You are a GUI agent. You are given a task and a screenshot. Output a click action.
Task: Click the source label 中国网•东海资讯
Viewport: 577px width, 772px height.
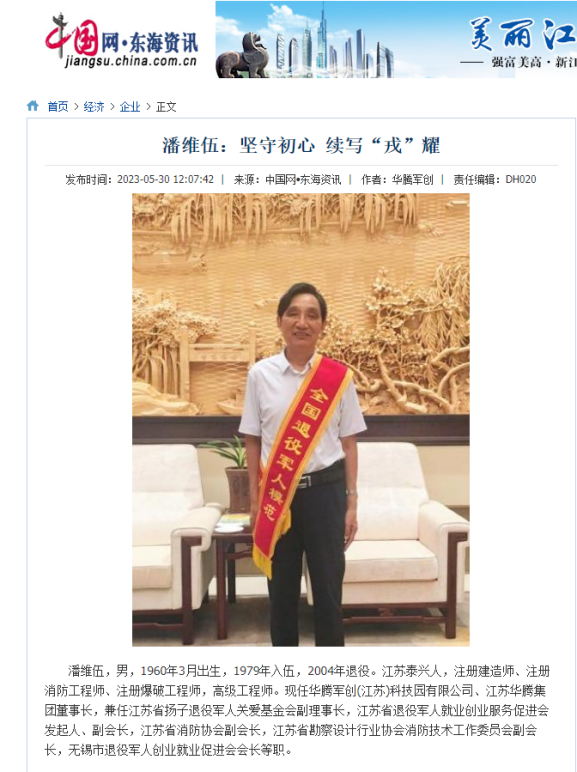click(303, 179)
